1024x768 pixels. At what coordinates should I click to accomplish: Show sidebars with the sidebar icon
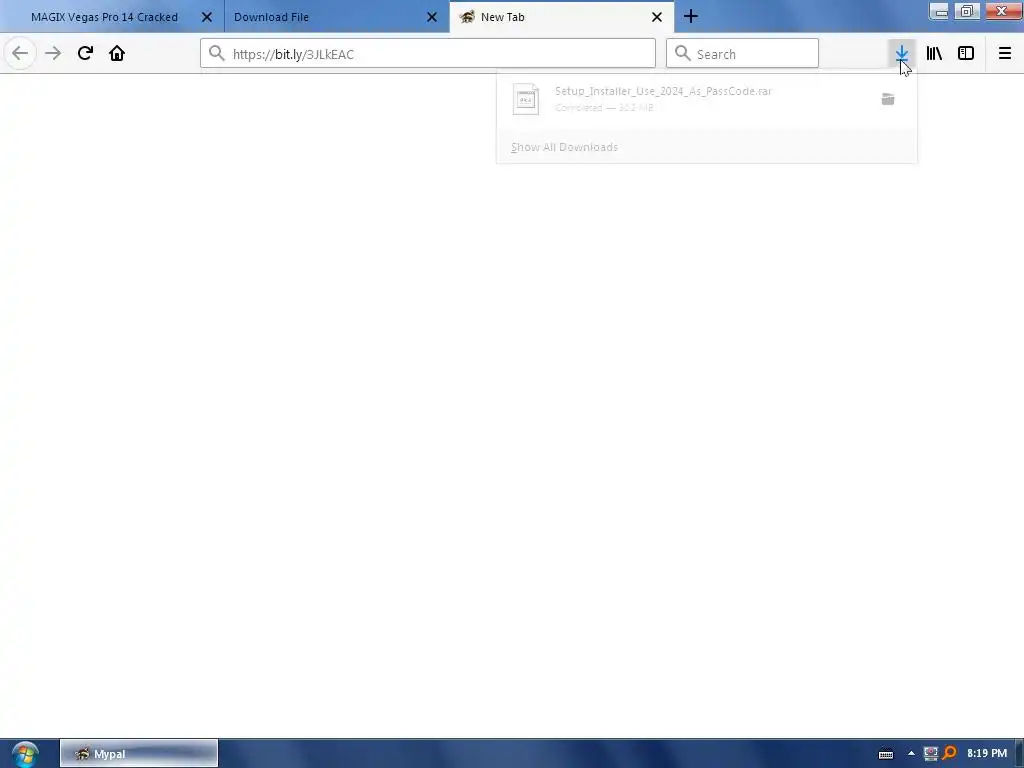(966, 53)
